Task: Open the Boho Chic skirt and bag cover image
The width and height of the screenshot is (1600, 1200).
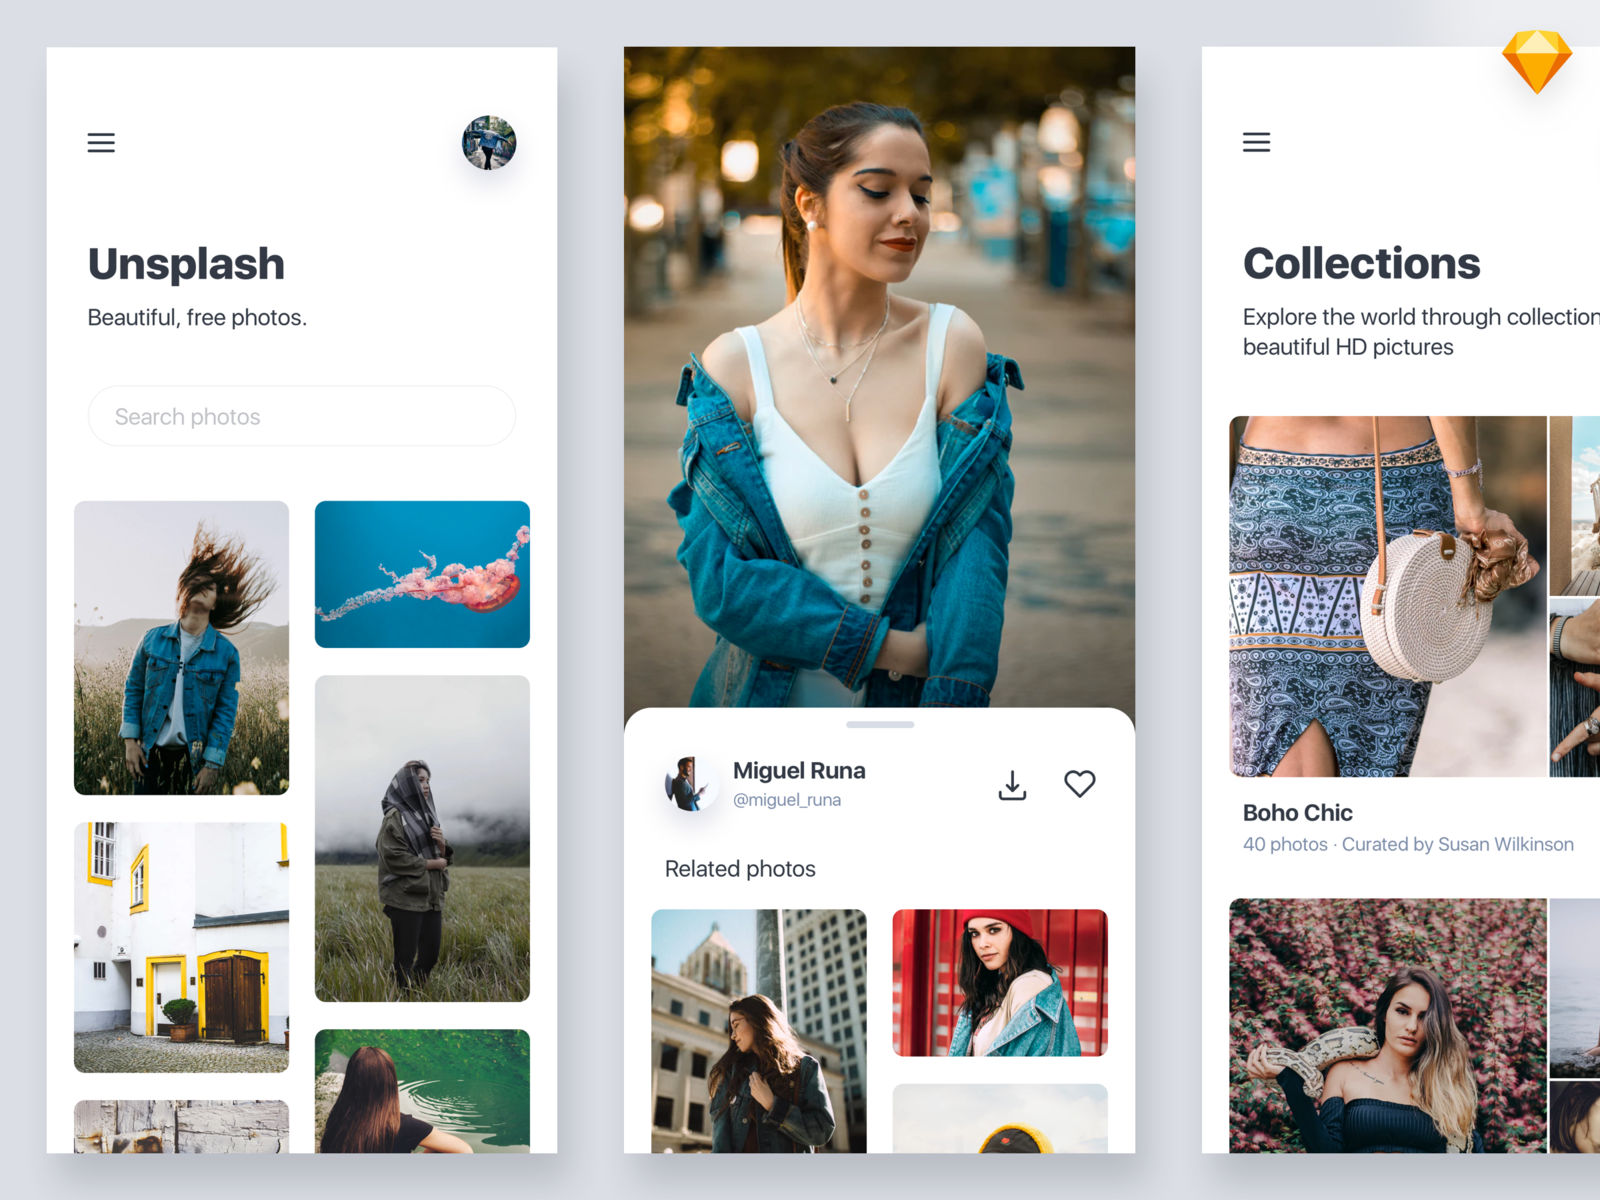Action: [1387, 596]
